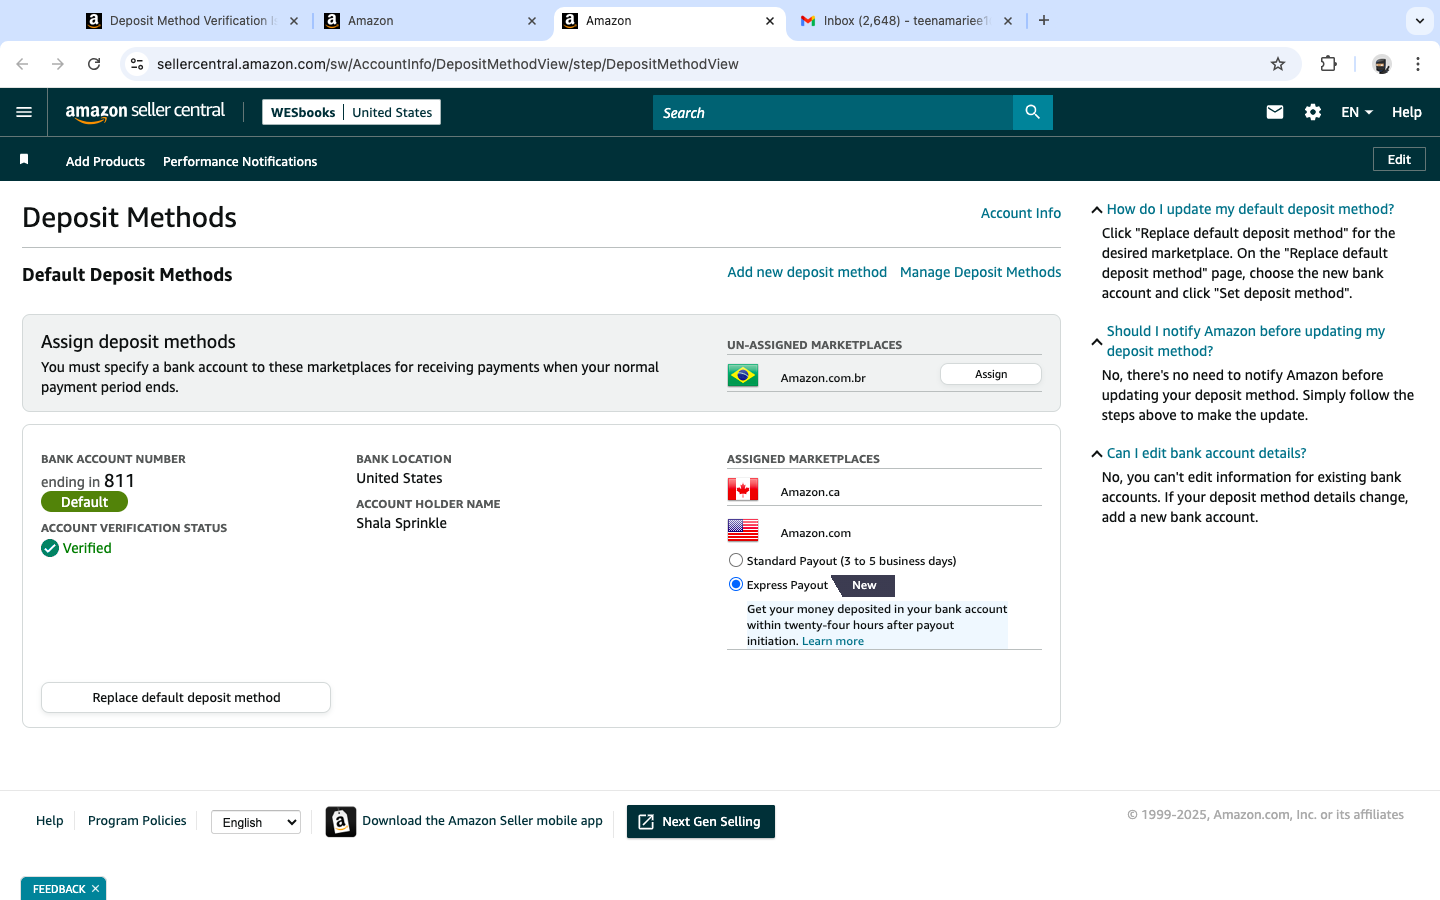
Task: Reload the page
Action: tap(94, 64)
